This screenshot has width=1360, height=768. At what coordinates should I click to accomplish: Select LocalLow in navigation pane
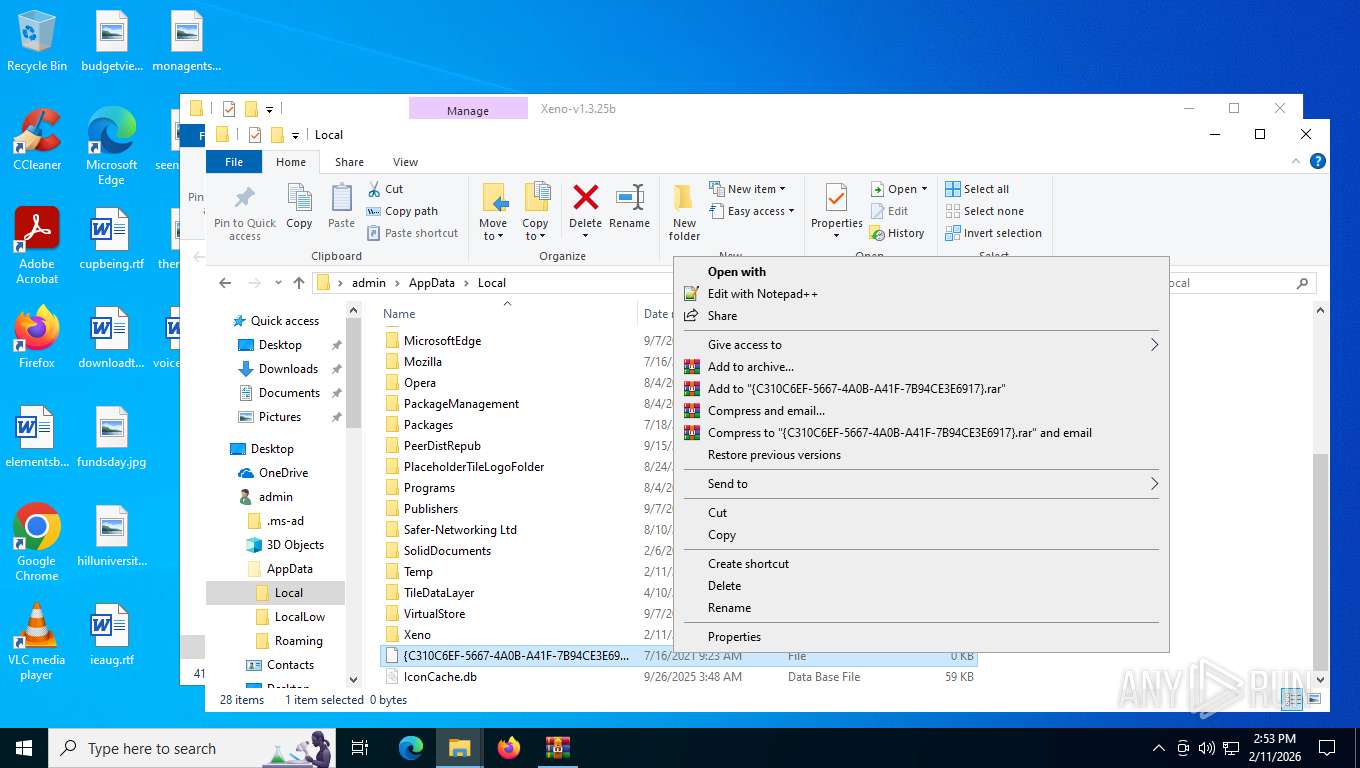click(x=300, y=617)
